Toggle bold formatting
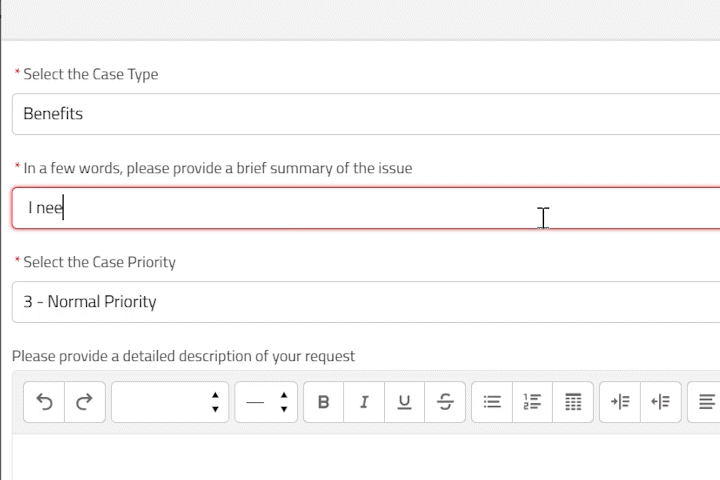 [323, 402]
